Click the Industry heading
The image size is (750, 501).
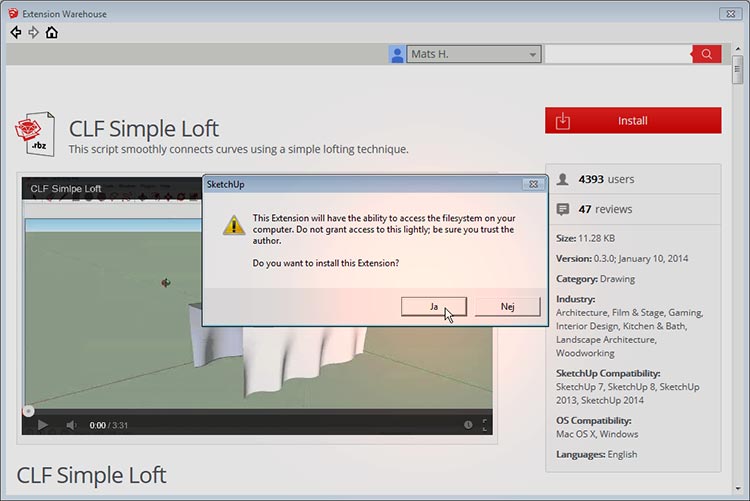pos(575,299)
